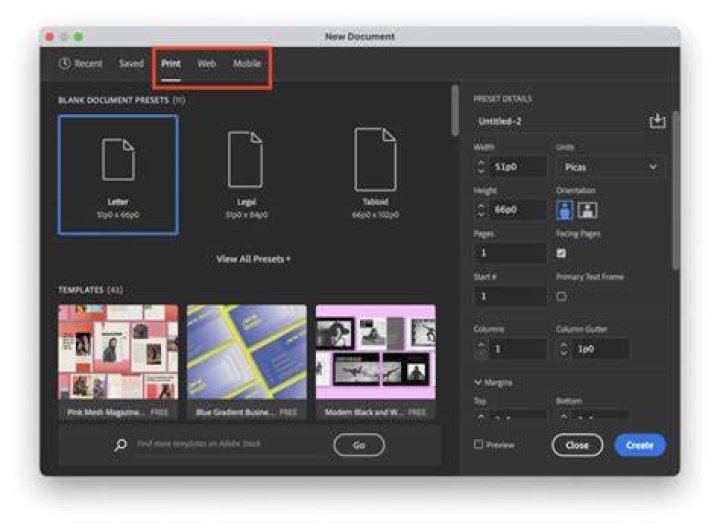
Task: Click the Close button
Action: coord(577,445)
